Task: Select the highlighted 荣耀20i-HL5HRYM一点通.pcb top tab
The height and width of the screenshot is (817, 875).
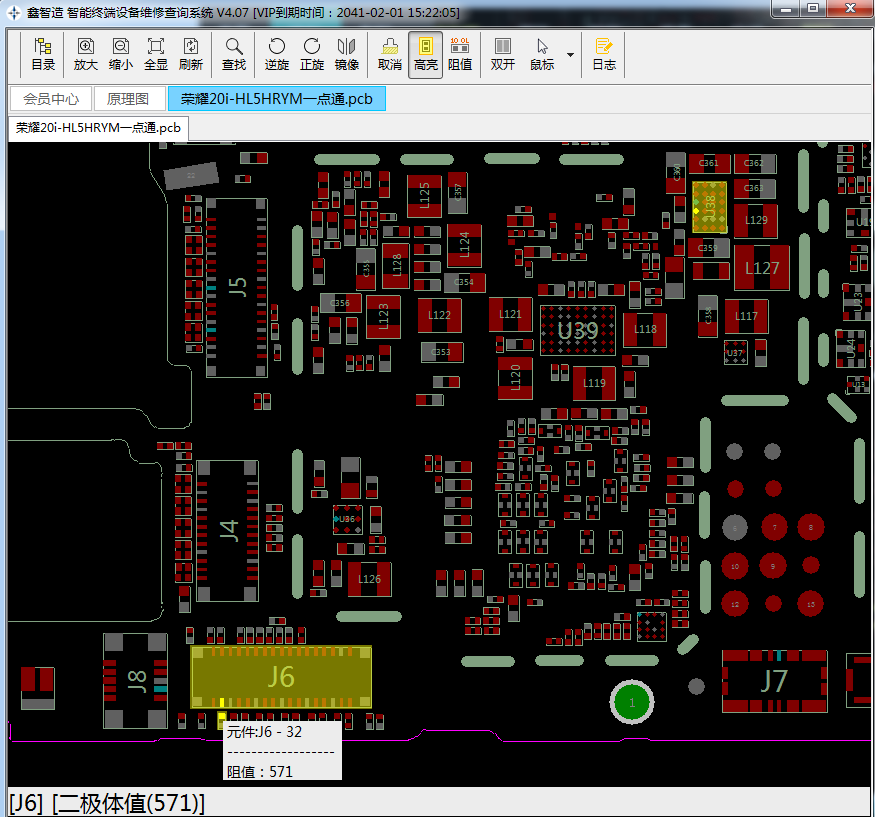Action: tap(276, 99)
